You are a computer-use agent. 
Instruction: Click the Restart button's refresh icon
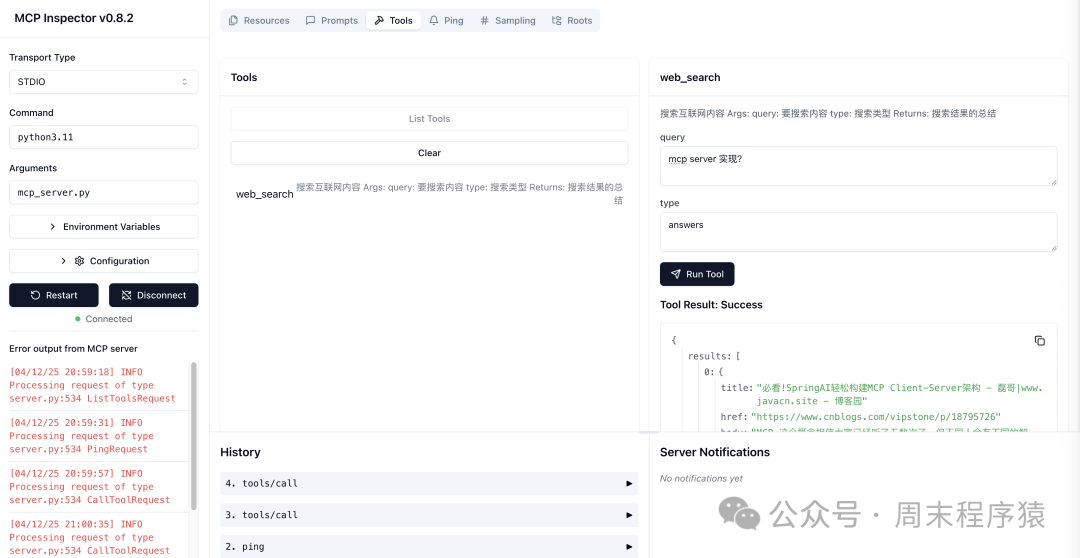(36, 295)
